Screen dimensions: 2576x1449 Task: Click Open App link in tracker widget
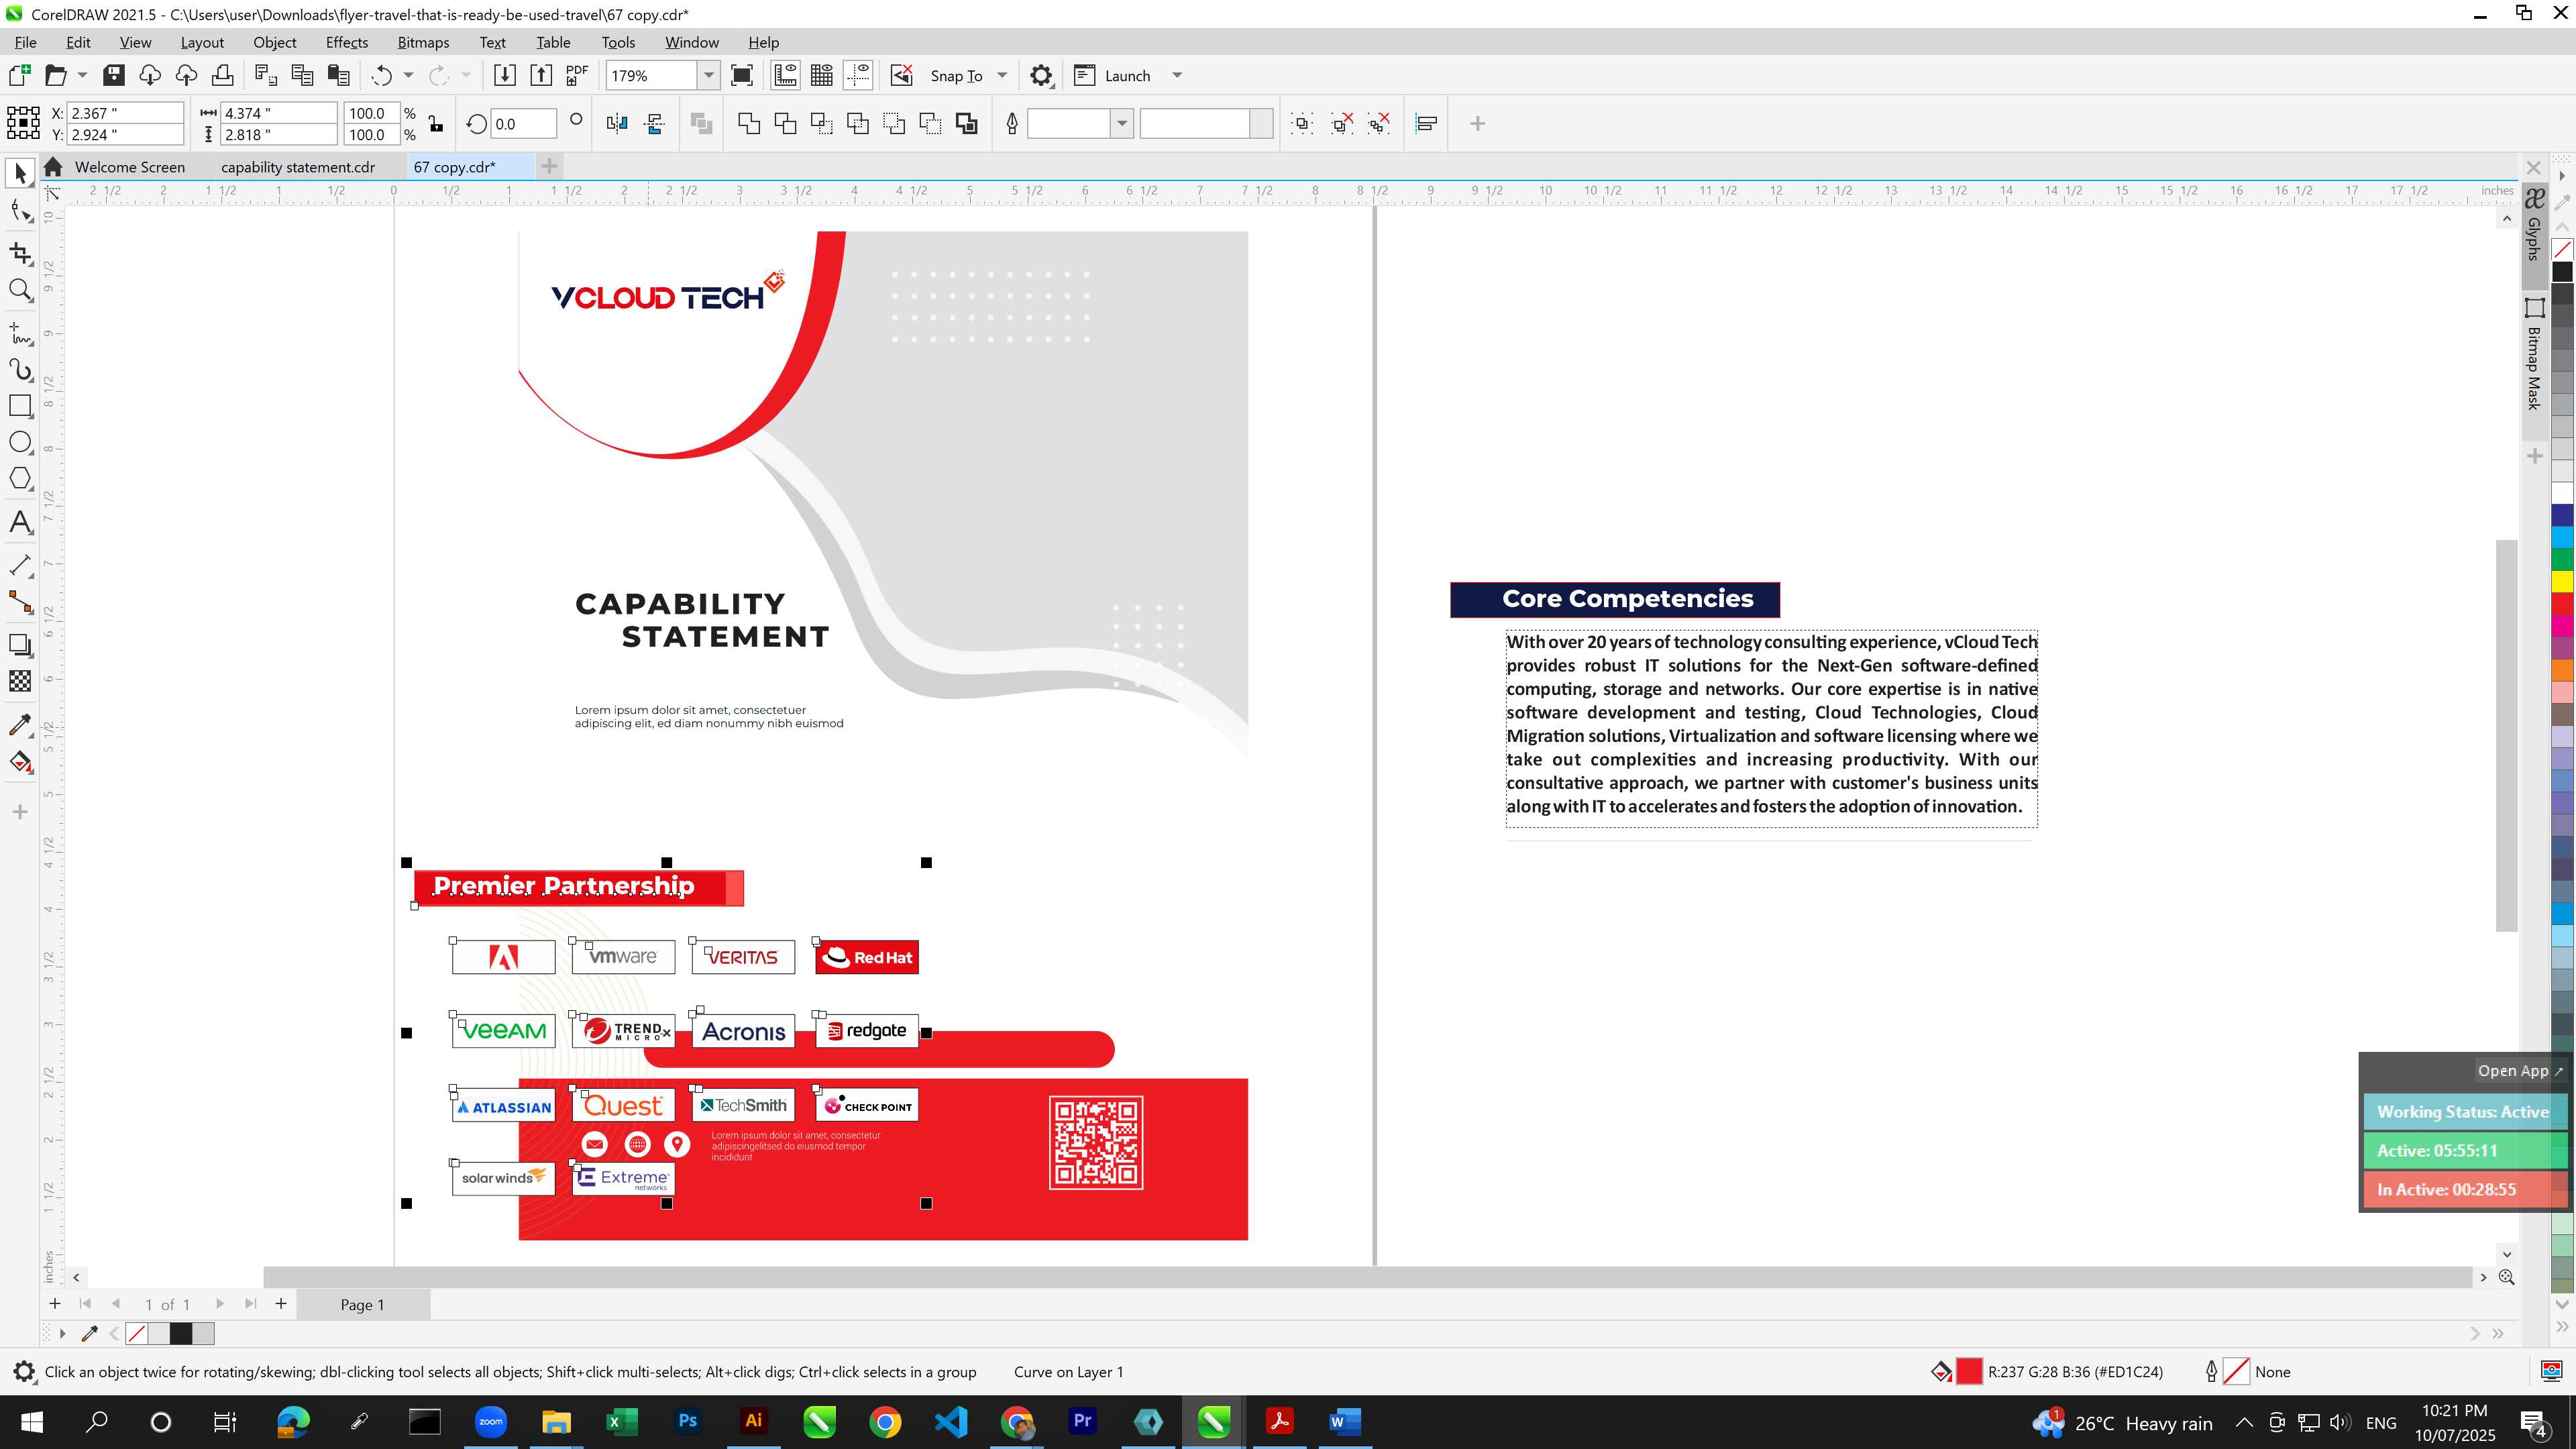coord(2520,1070)
